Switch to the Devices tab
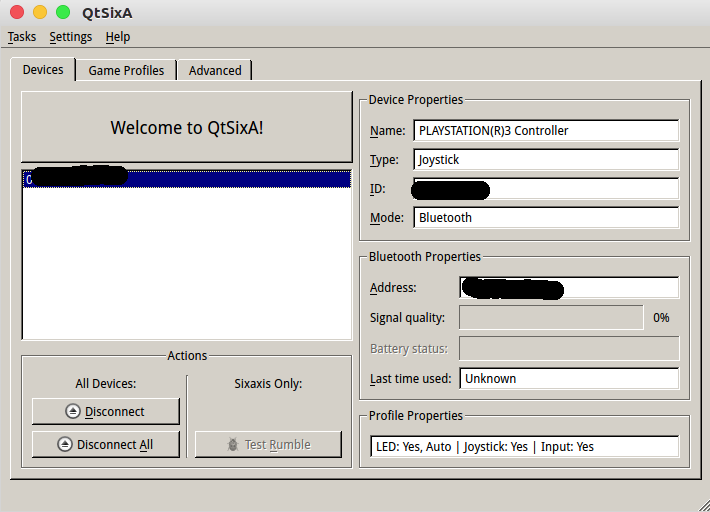The height and width of the screenshot is (512, 710). (43, 70)
